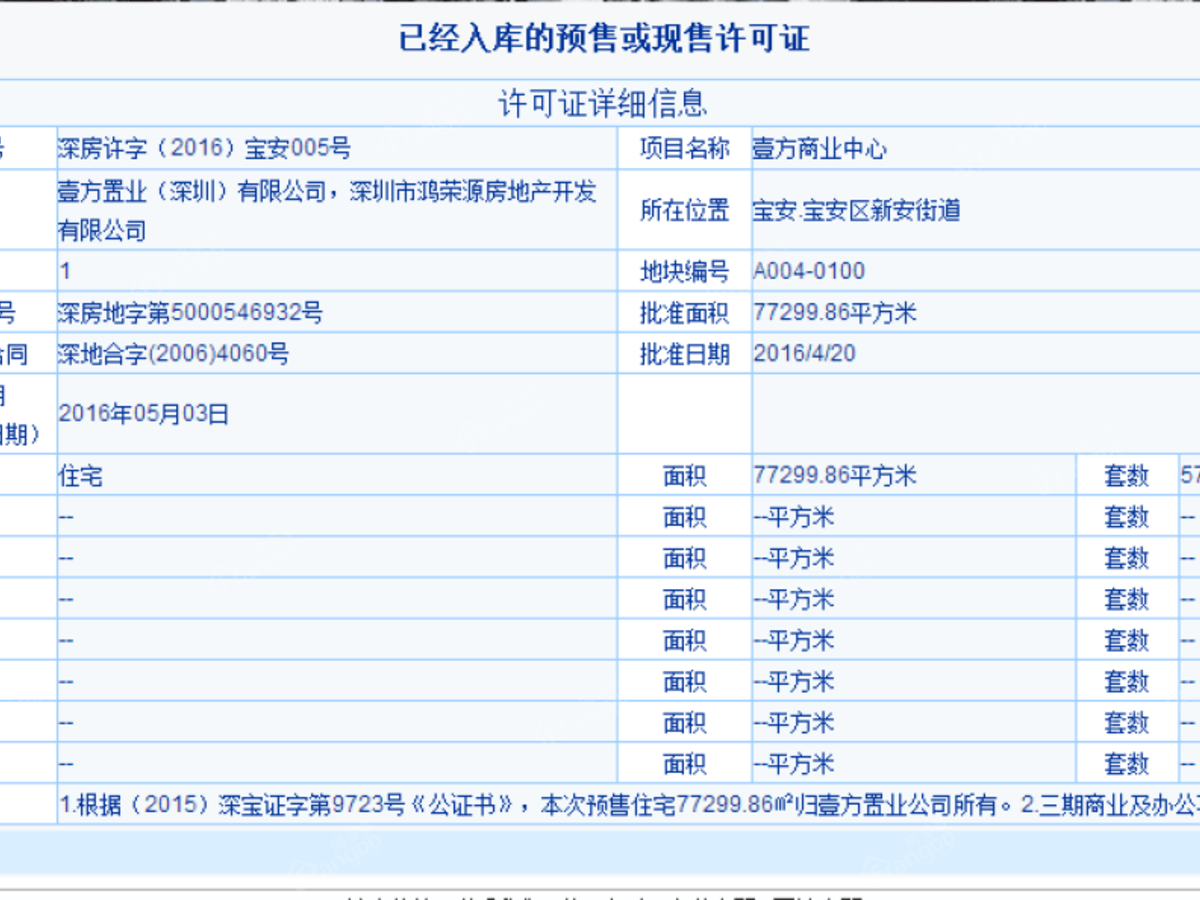
Task: Select land certificate 深房地字第5000546932号
Action: tap(190, 313)
